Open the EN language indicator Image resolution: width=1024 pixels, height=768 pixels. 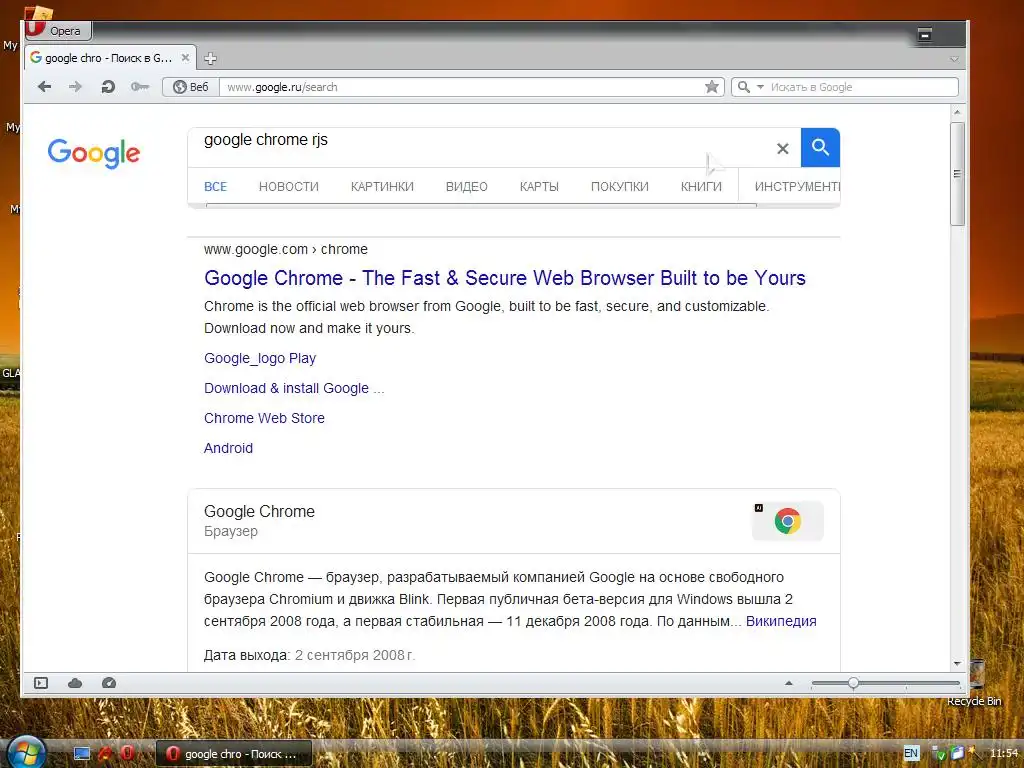click(x=911, y=753)
